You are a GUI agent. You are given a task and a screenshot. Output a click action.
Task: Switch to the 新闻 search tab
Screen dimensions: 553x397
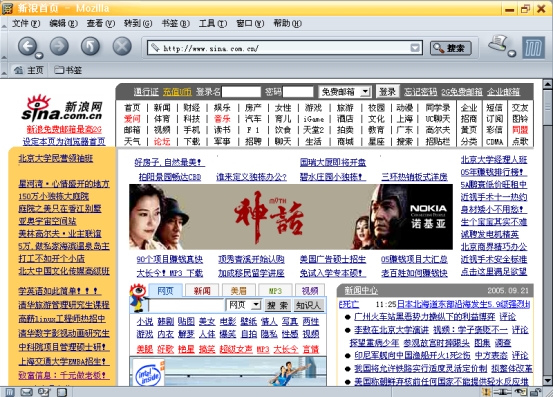point(202,291)
